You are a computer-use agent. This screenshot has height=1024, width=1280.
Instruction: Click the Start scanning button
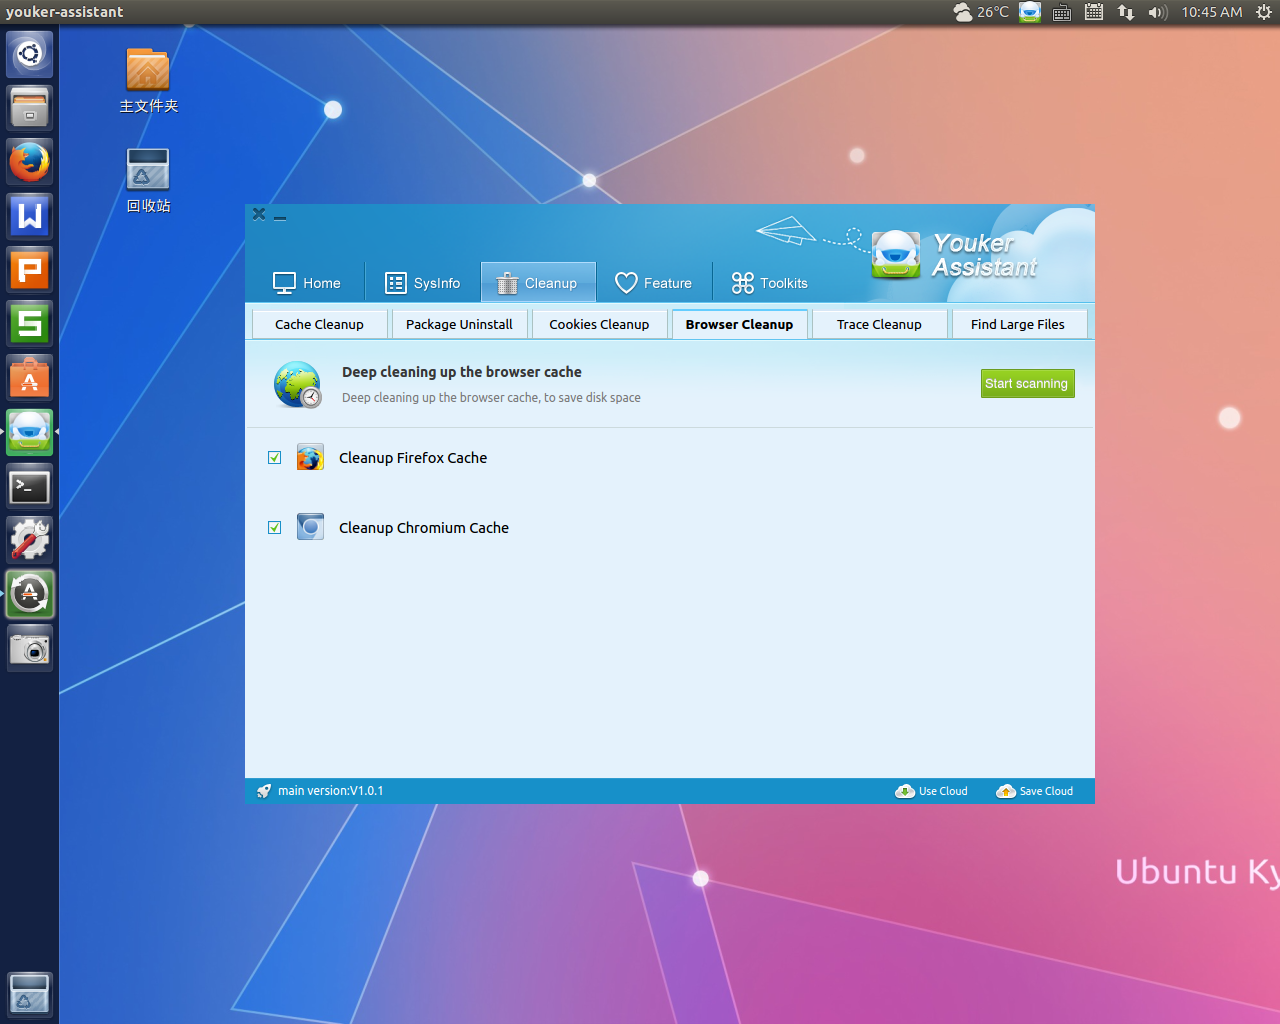click(x=1027, y=384)
